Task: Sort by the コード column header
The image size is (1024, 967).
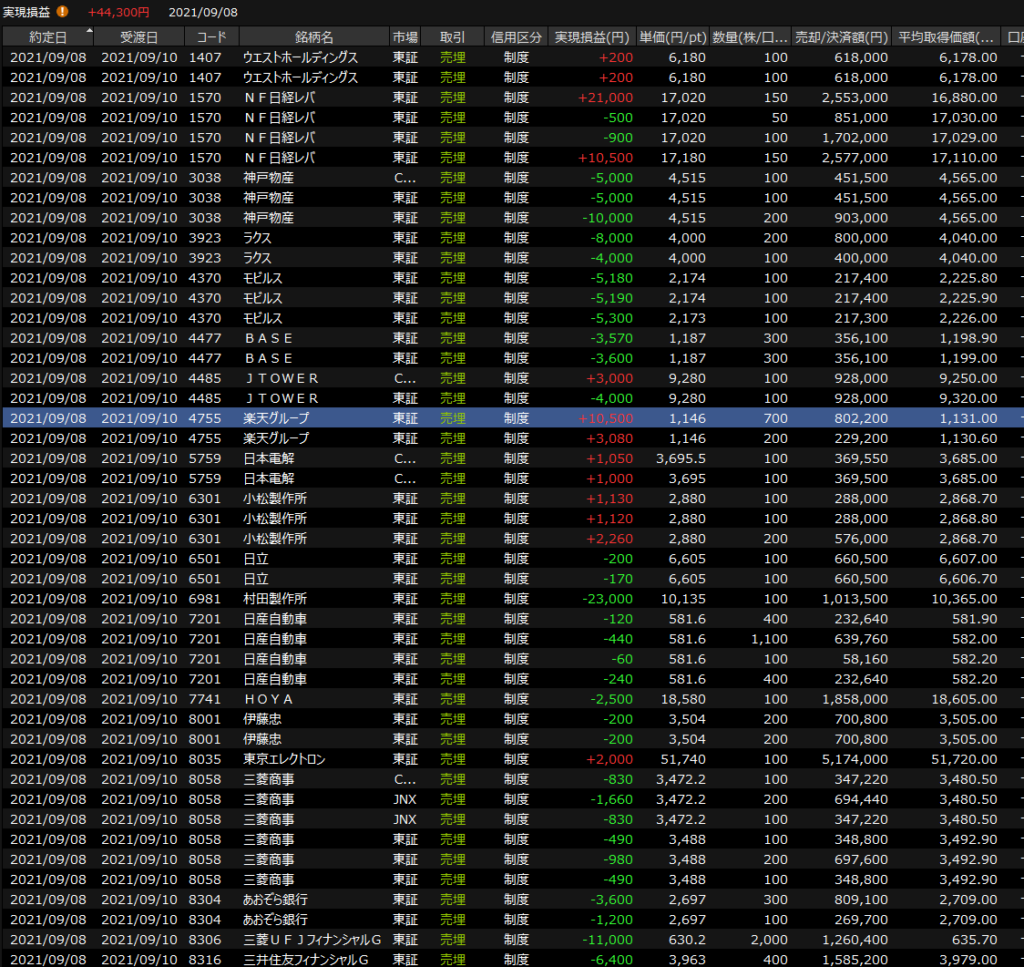Action: (x=211, y=37)
